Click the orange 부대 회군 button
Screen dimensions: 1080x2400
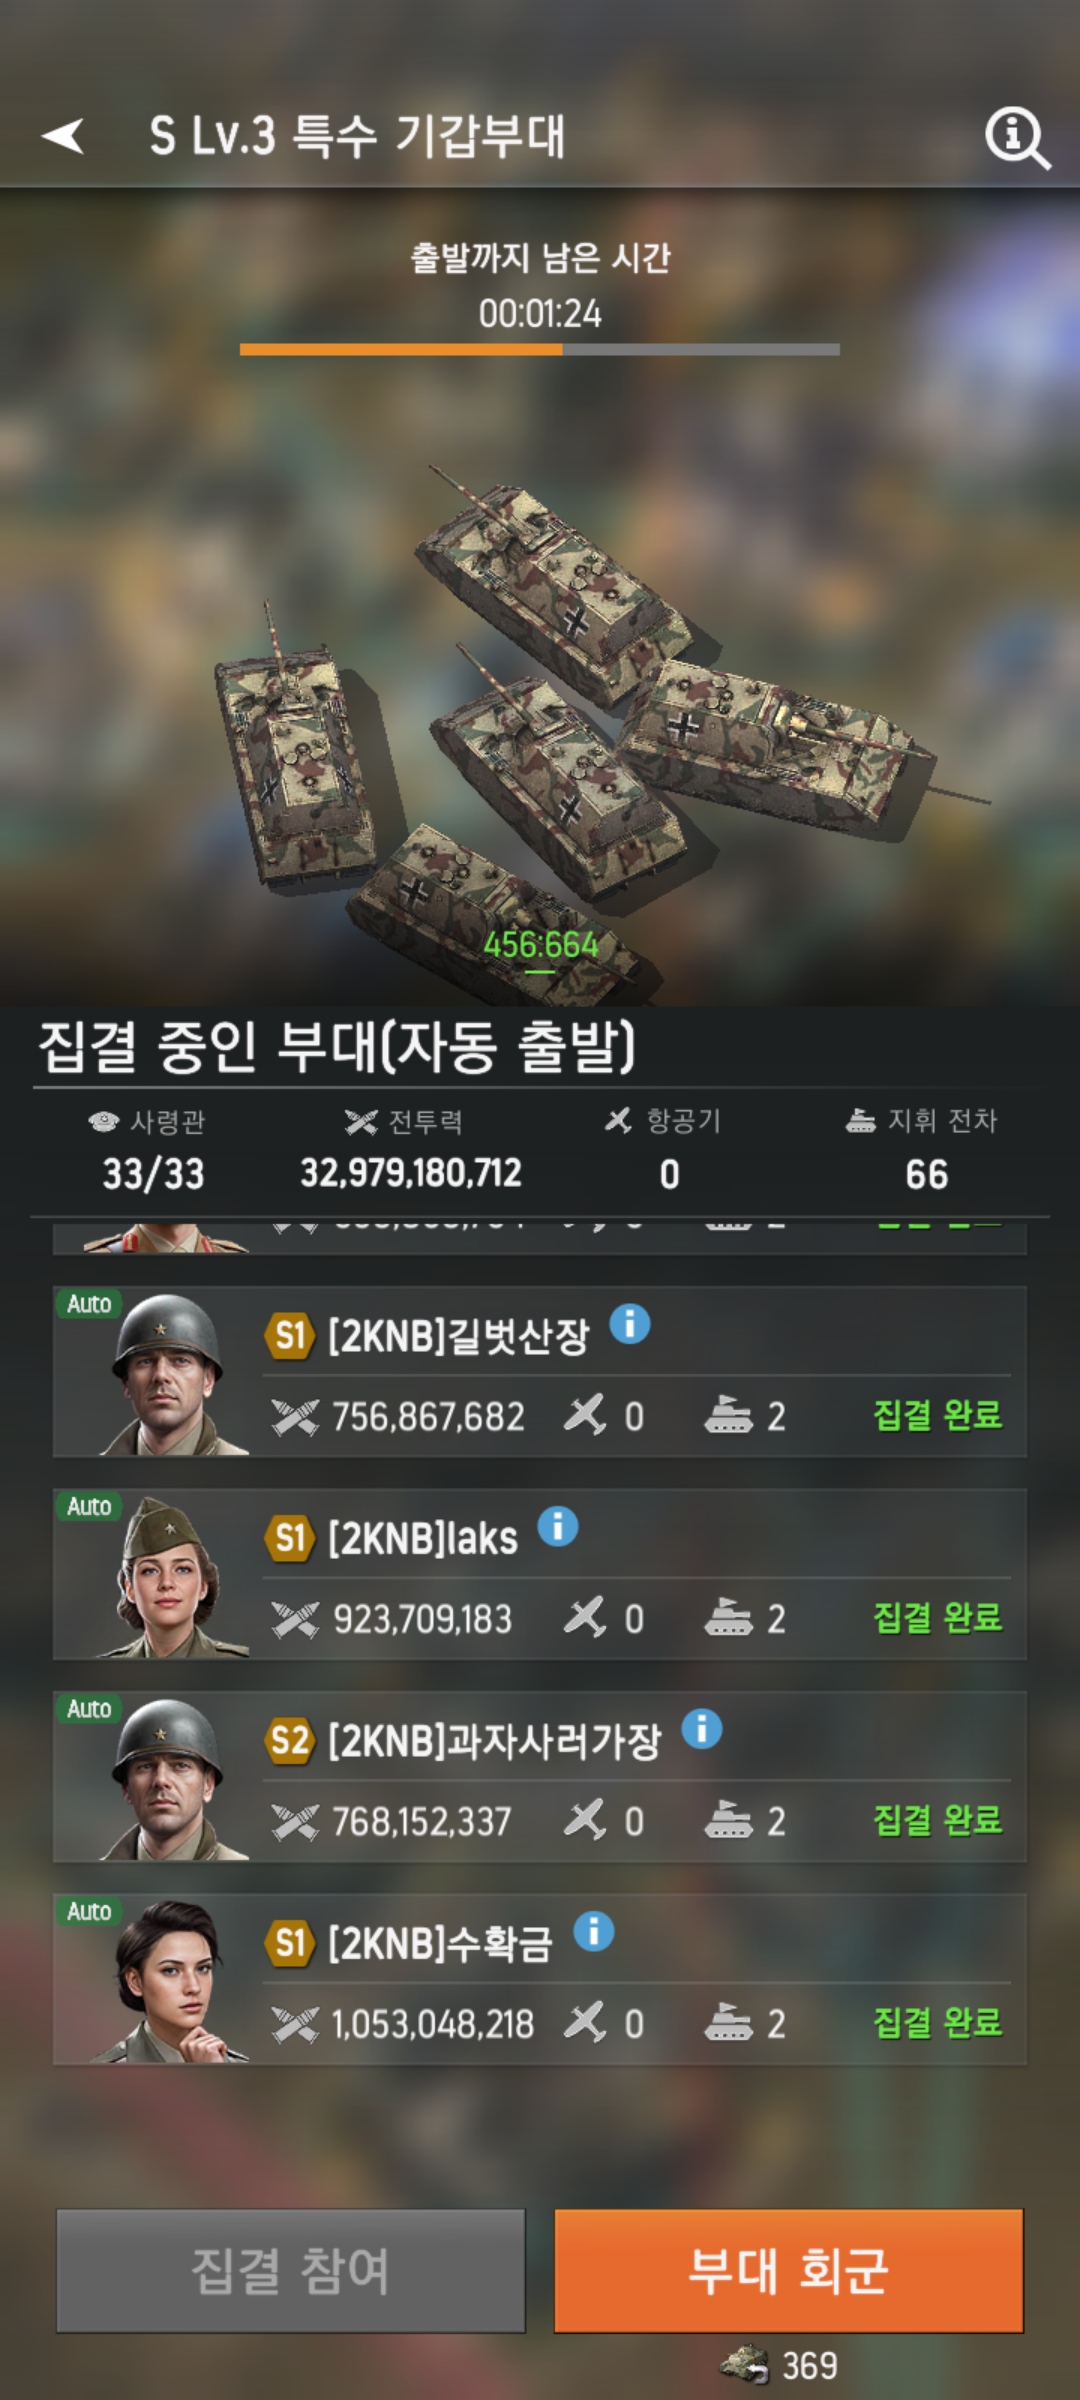tap(789, 2270)
